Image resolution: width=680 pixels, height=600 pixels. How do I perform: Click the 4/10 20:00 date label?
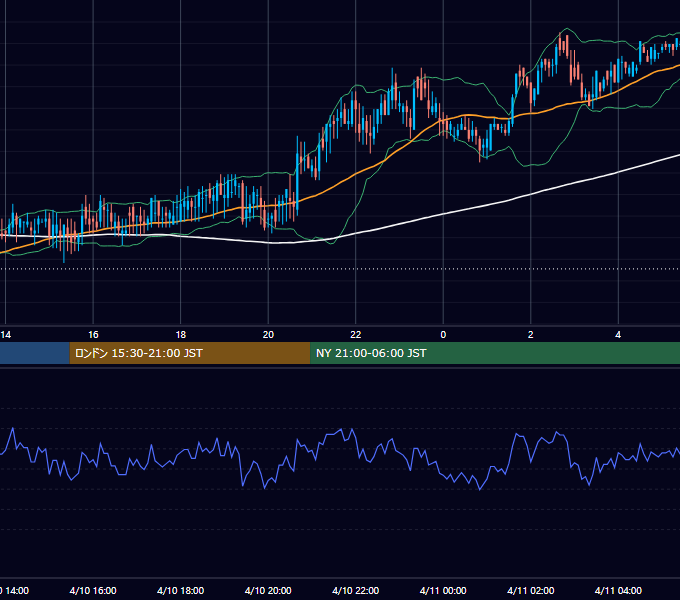click(268, 590)
